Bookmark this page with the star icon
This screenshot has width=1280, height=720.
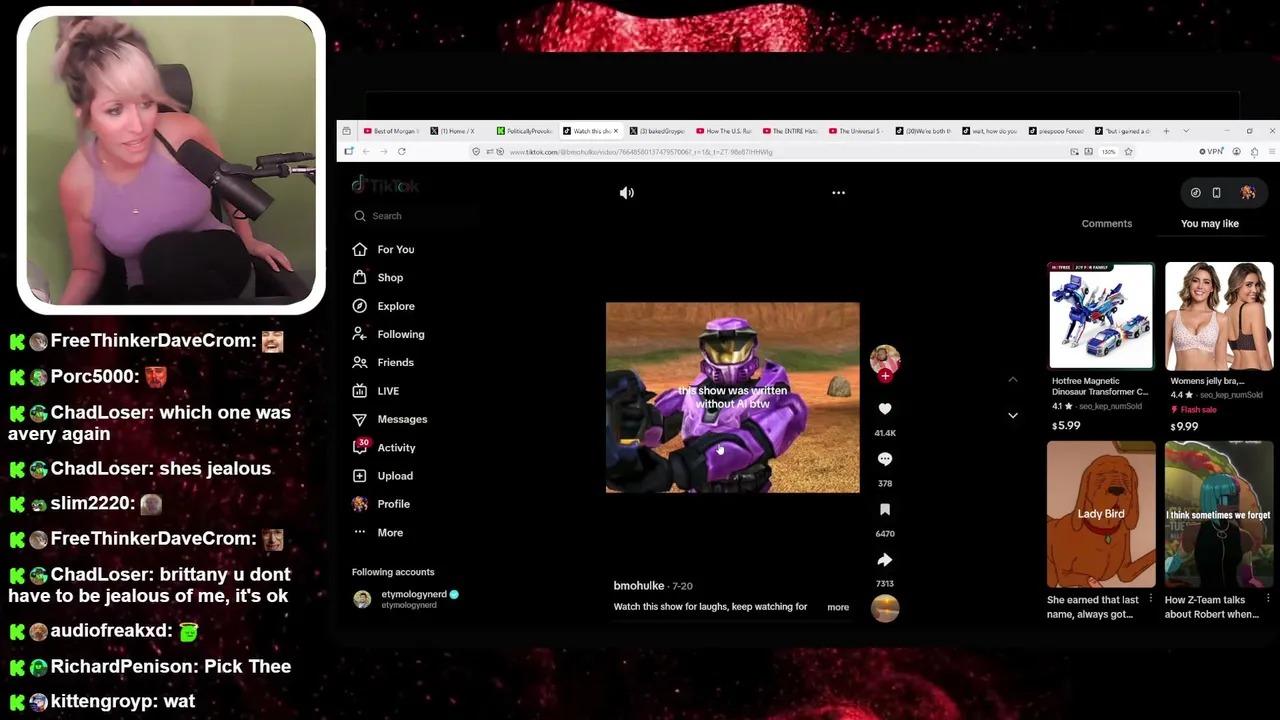click(1128, 152)
